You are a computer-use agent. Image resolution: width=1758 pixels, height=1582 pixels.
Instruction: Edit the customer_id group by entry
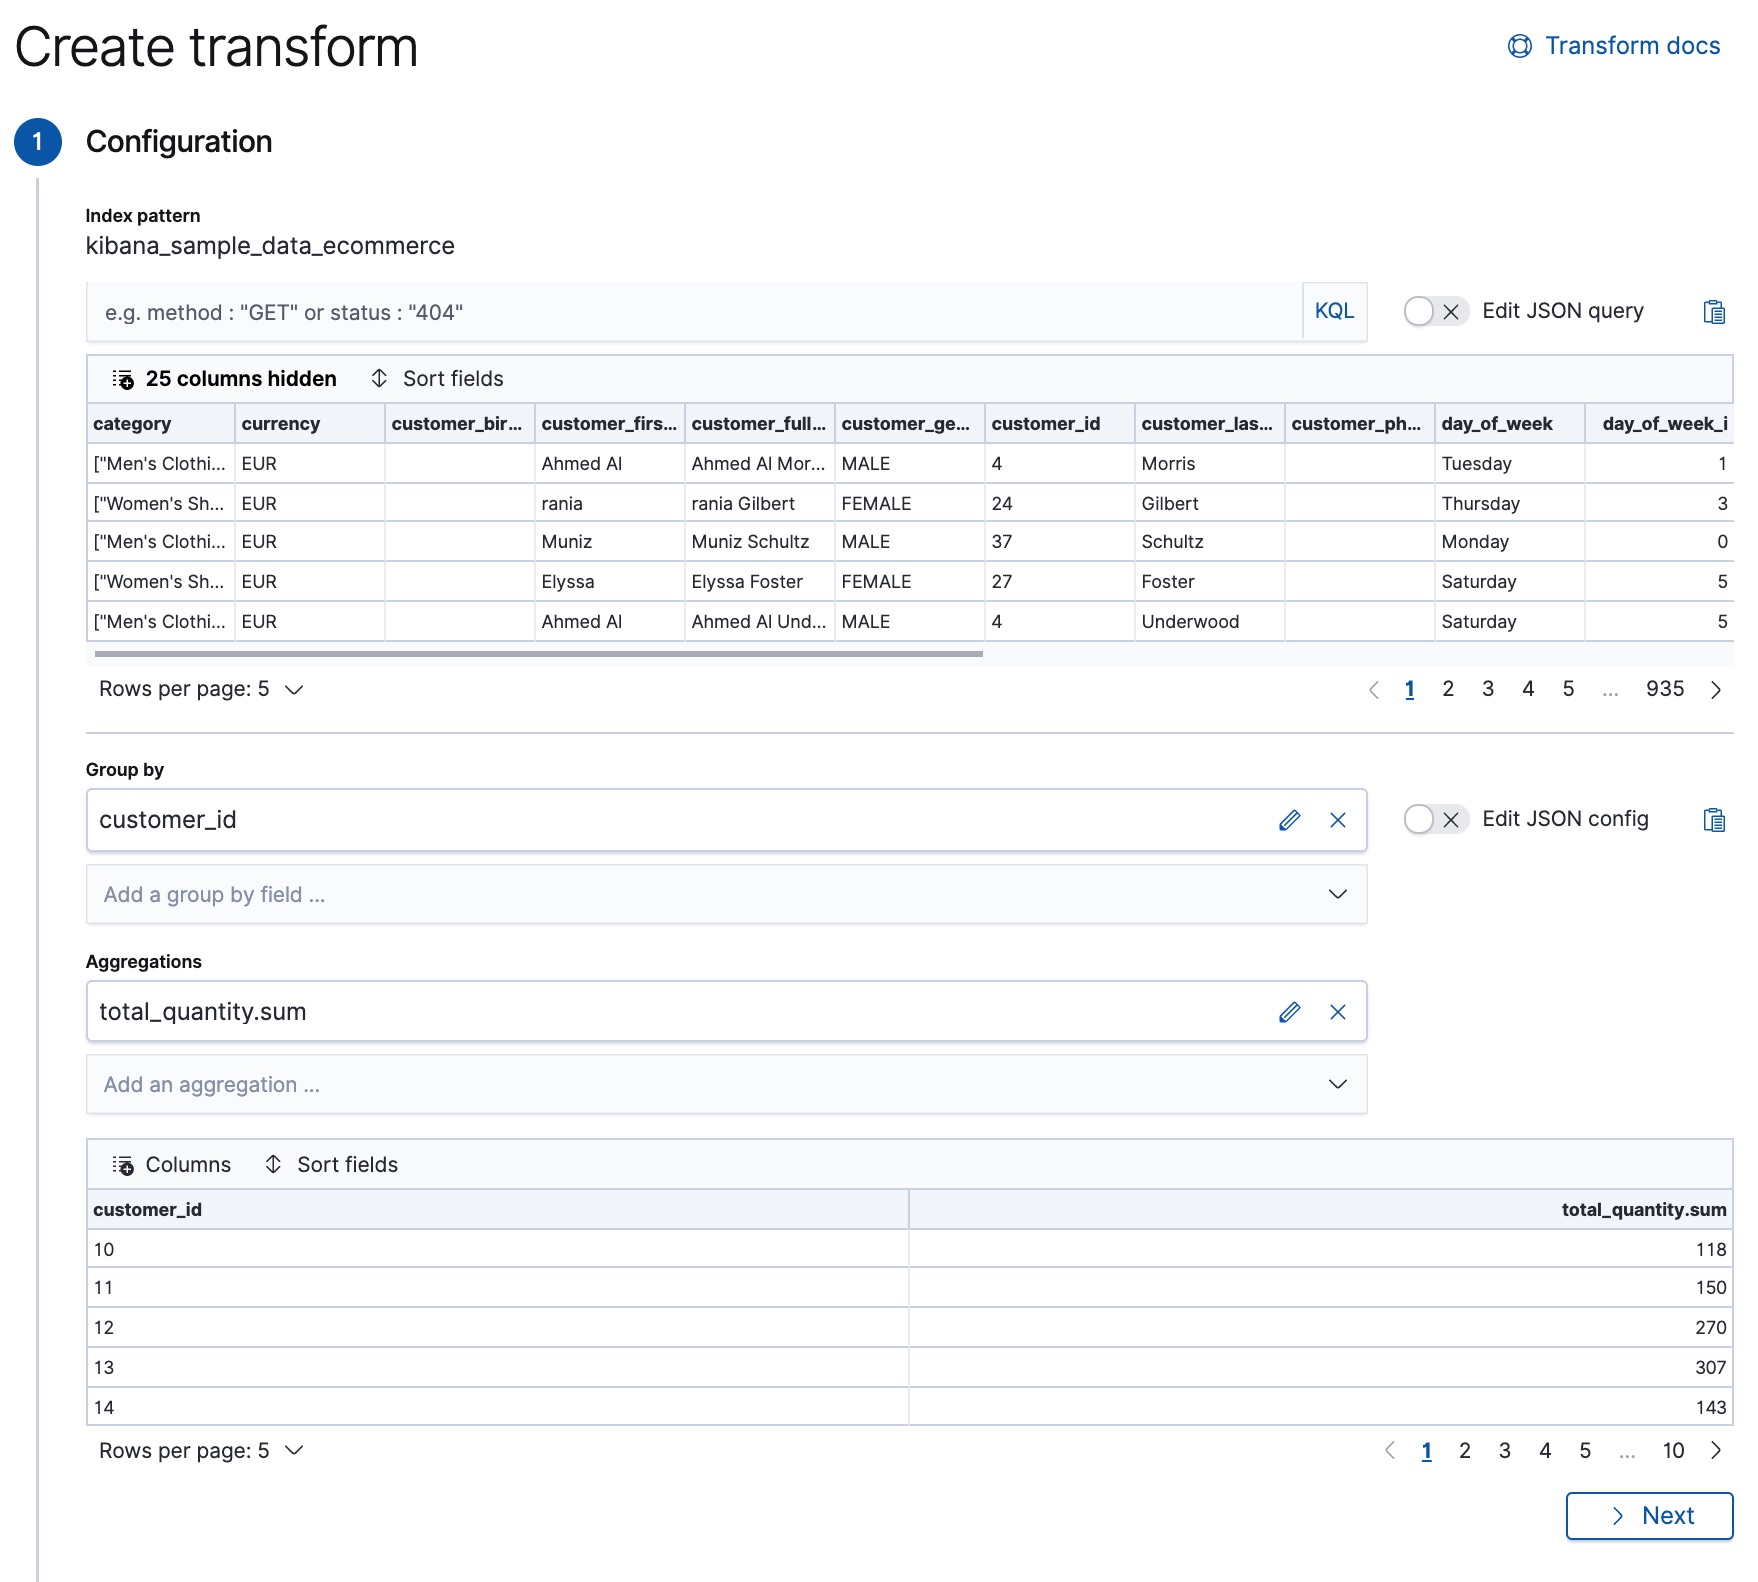(x=1290, y=820)
